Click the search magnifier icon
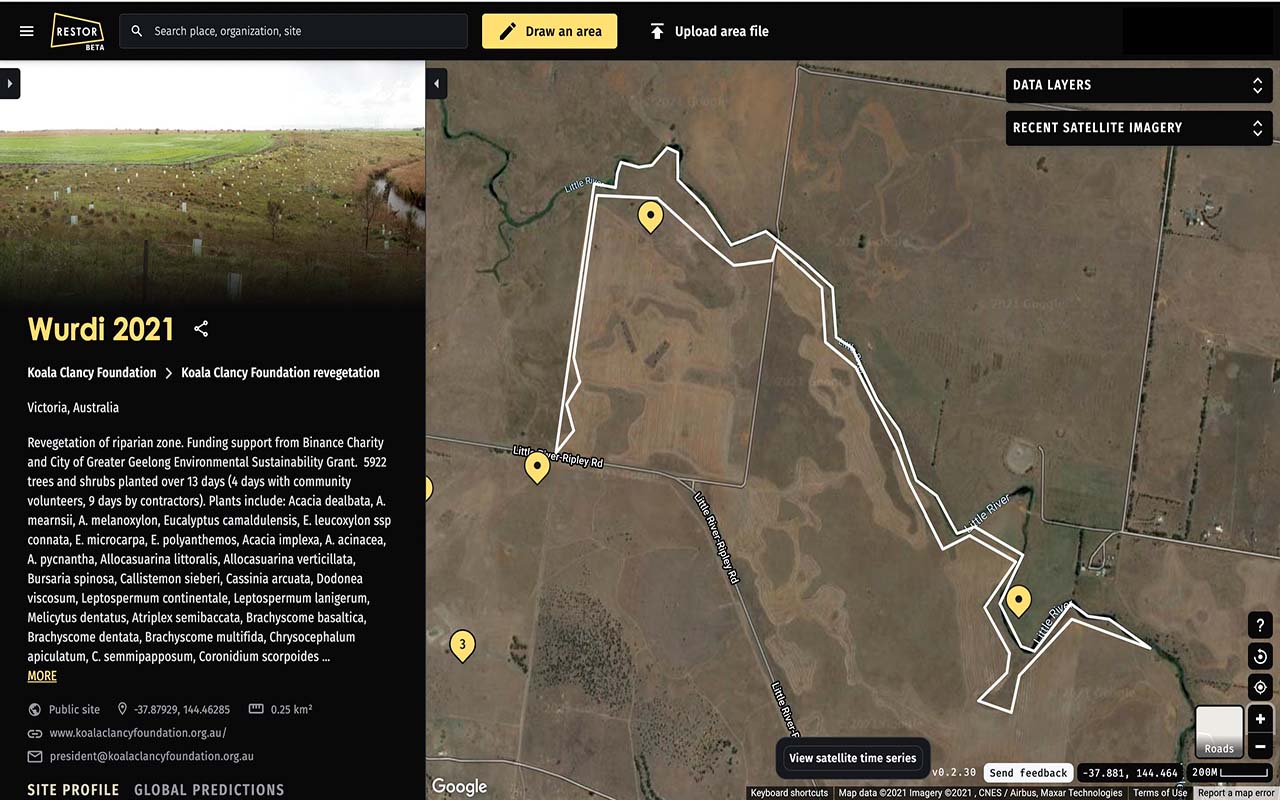 [137, 31]
